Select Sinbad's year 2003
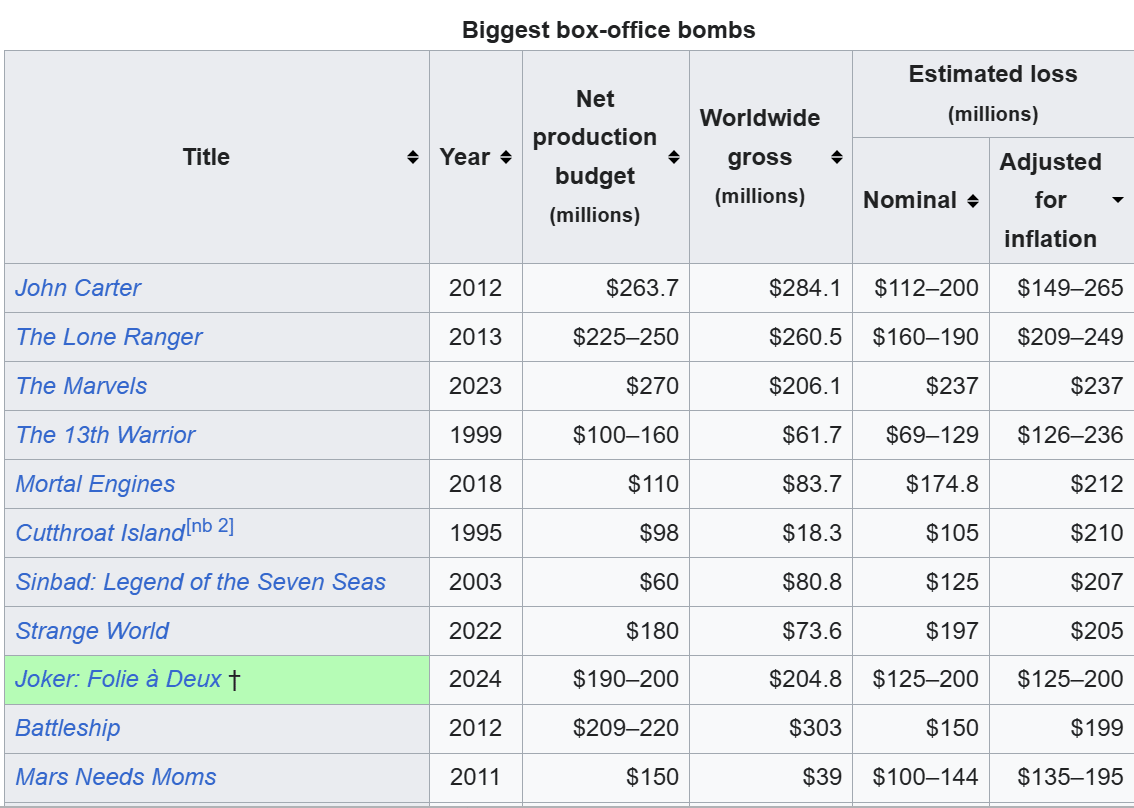This screenshot has height=808, width=1134. (x=475, y=582)
